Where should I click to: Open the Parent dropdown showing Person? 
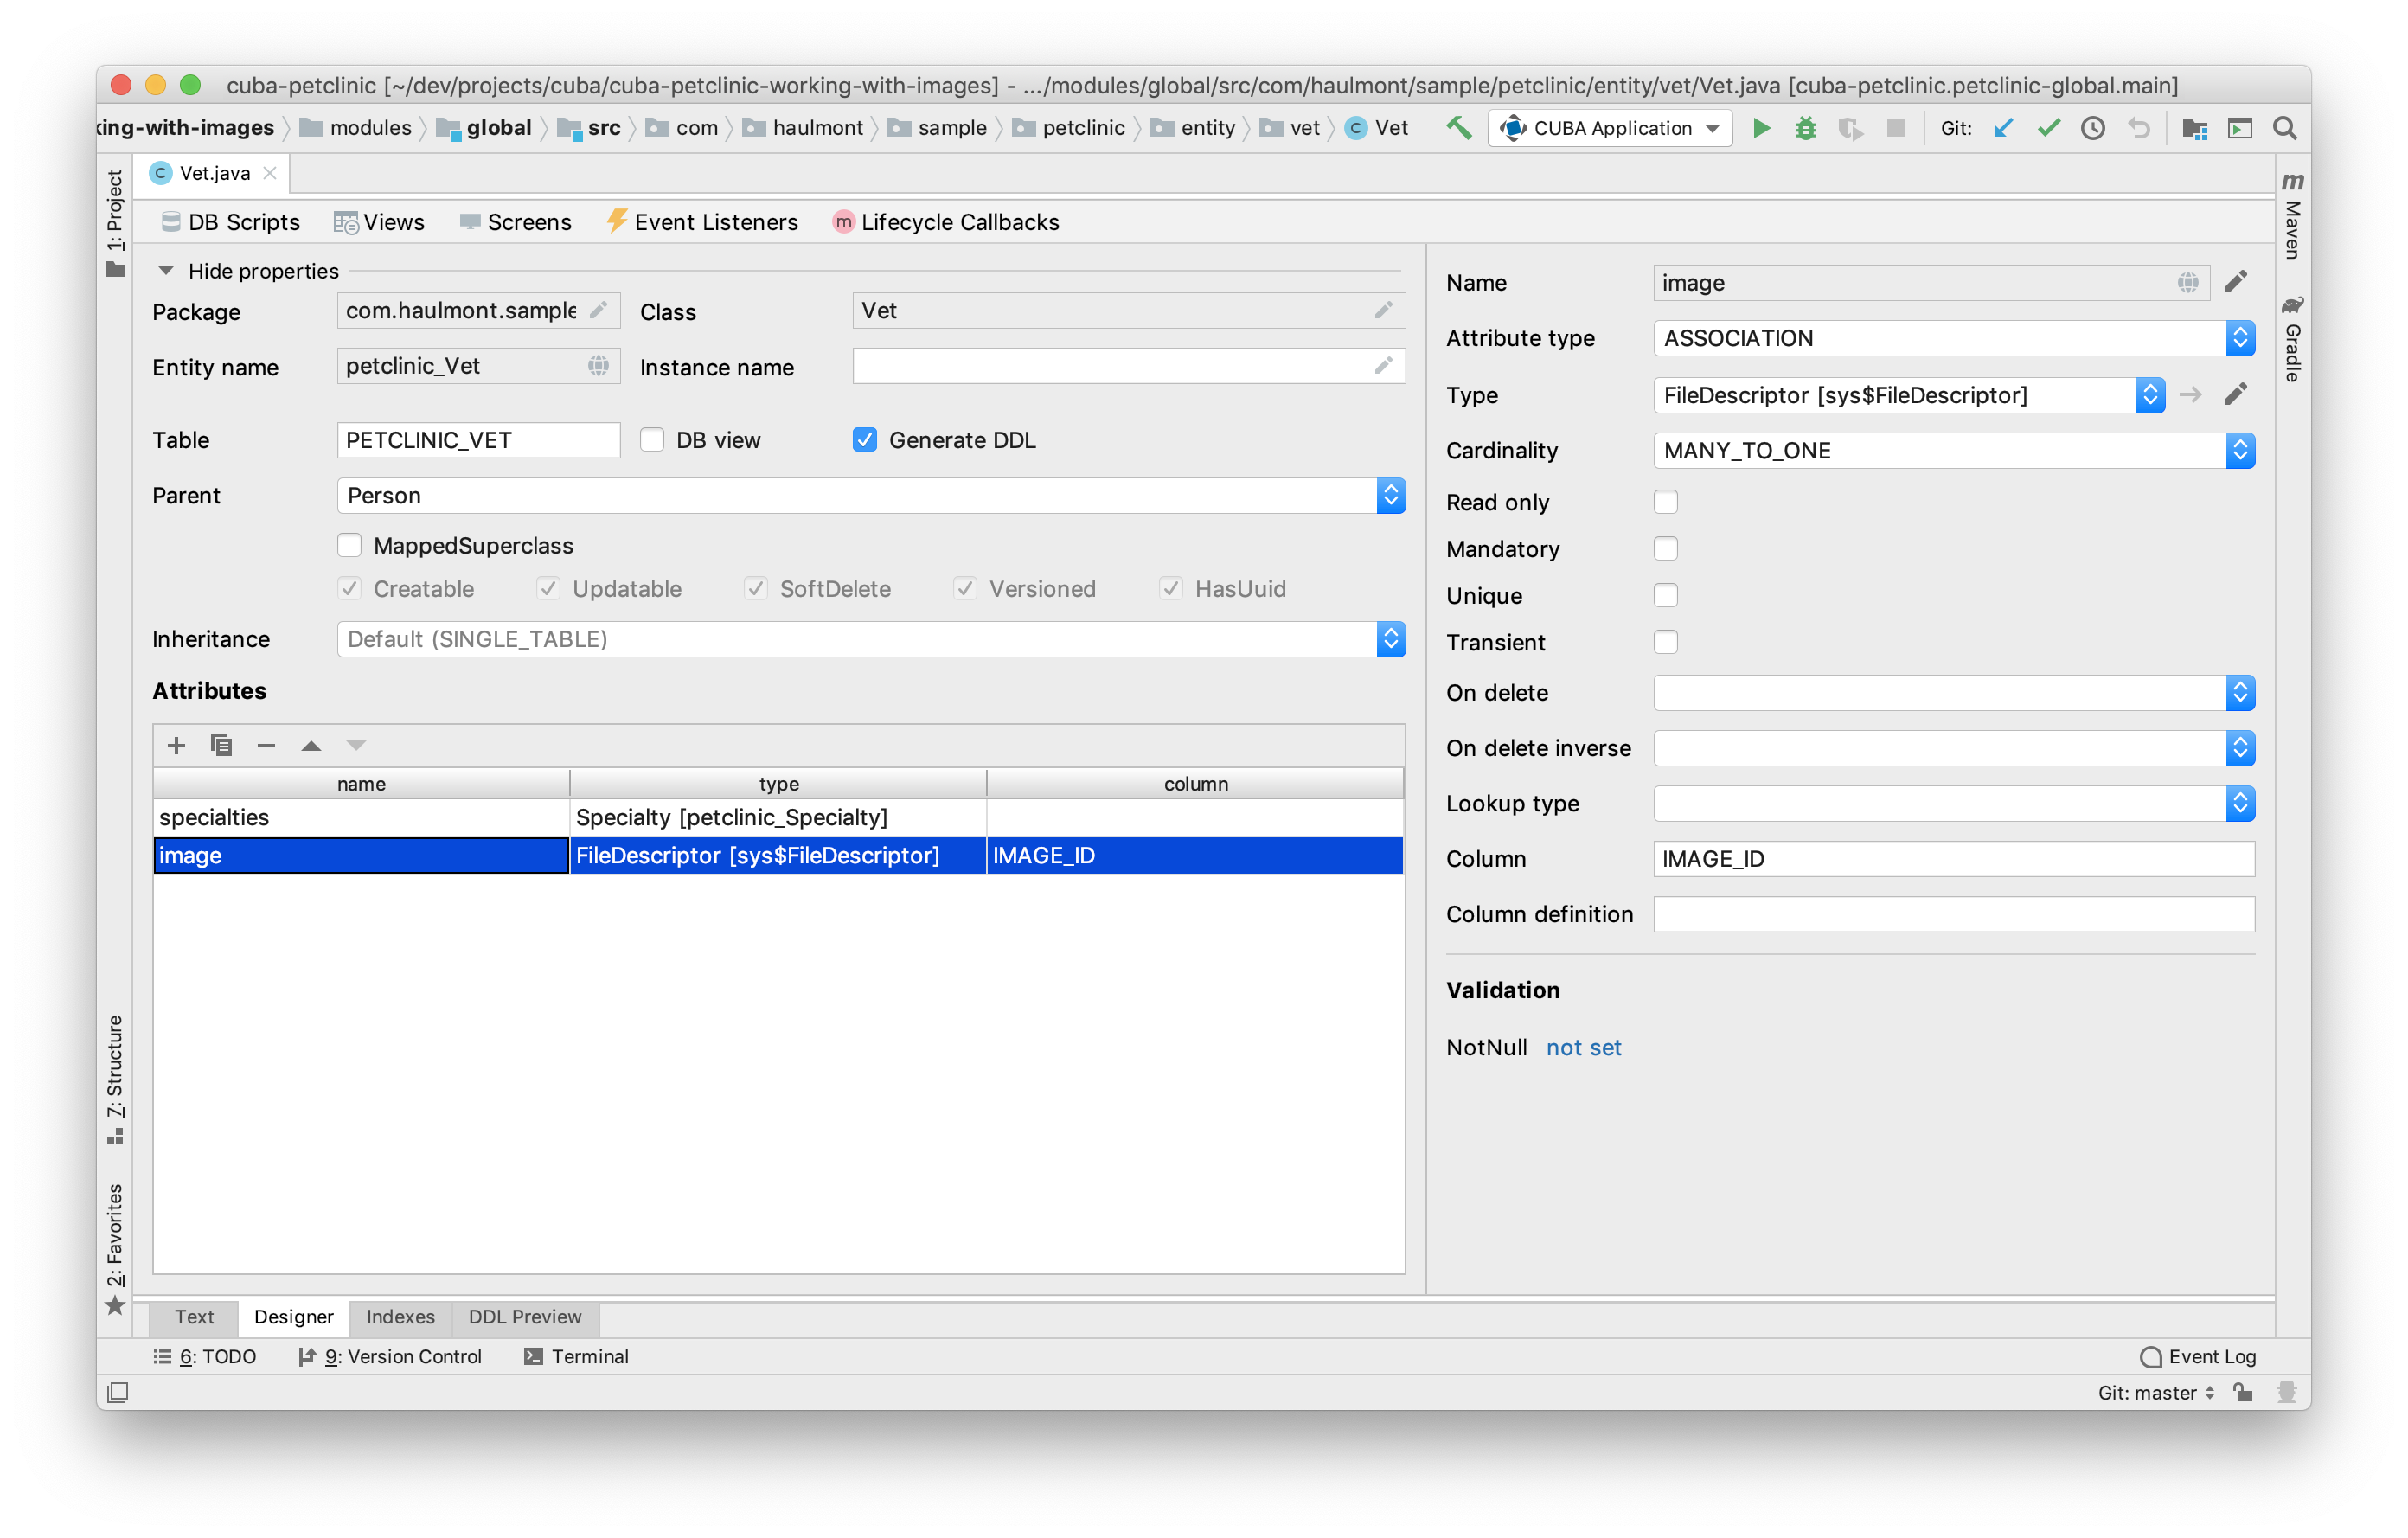pyautogui.click(x=871, y=496)
